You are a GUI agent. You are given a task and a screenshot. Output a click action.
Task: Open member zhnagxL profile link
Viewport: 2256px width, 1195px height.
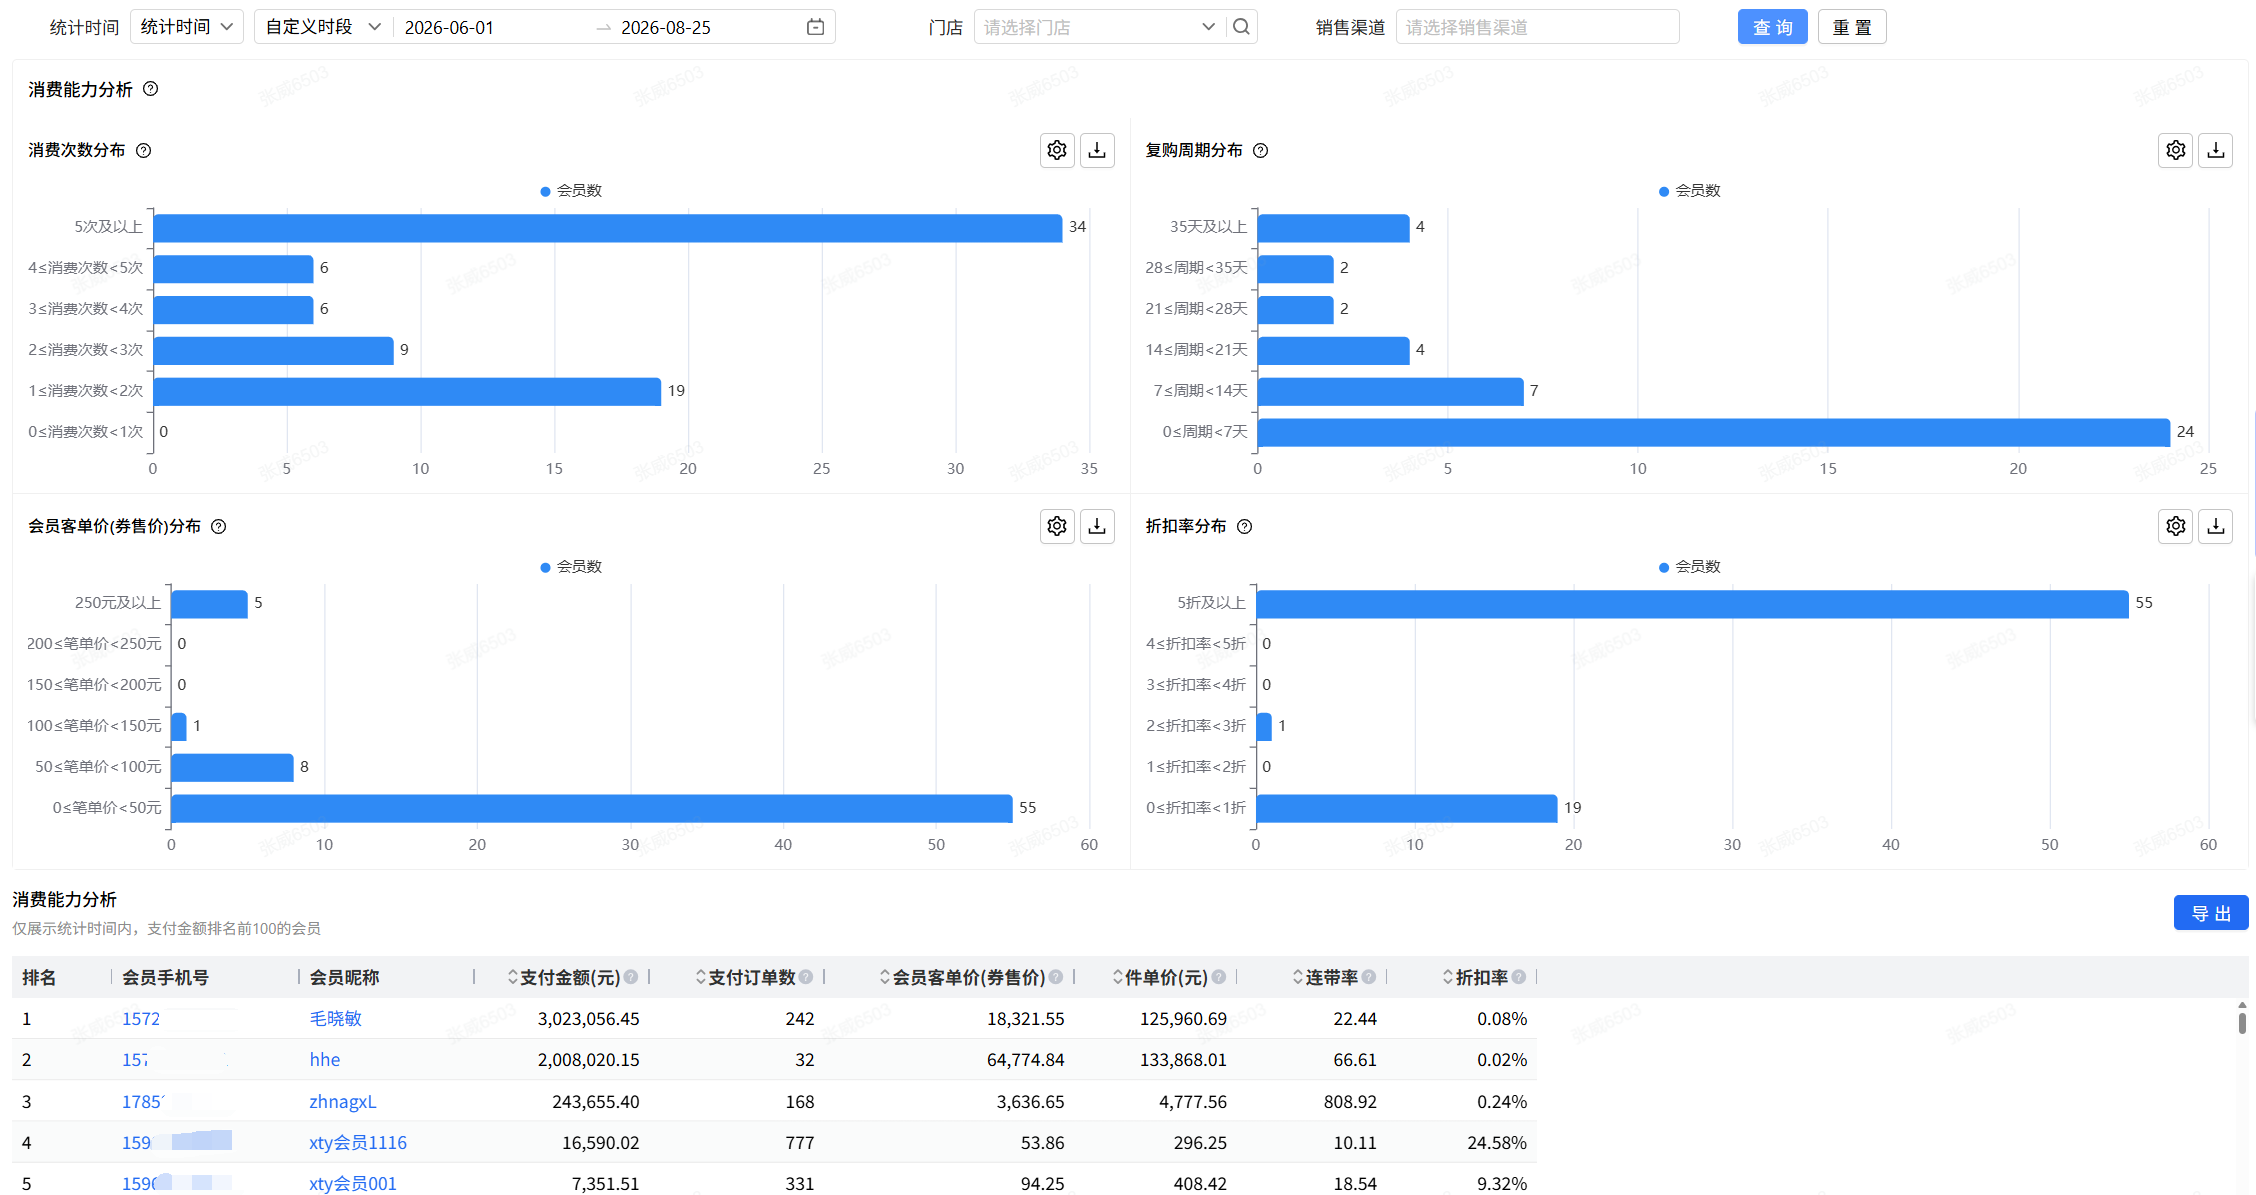click(343, 1101)
